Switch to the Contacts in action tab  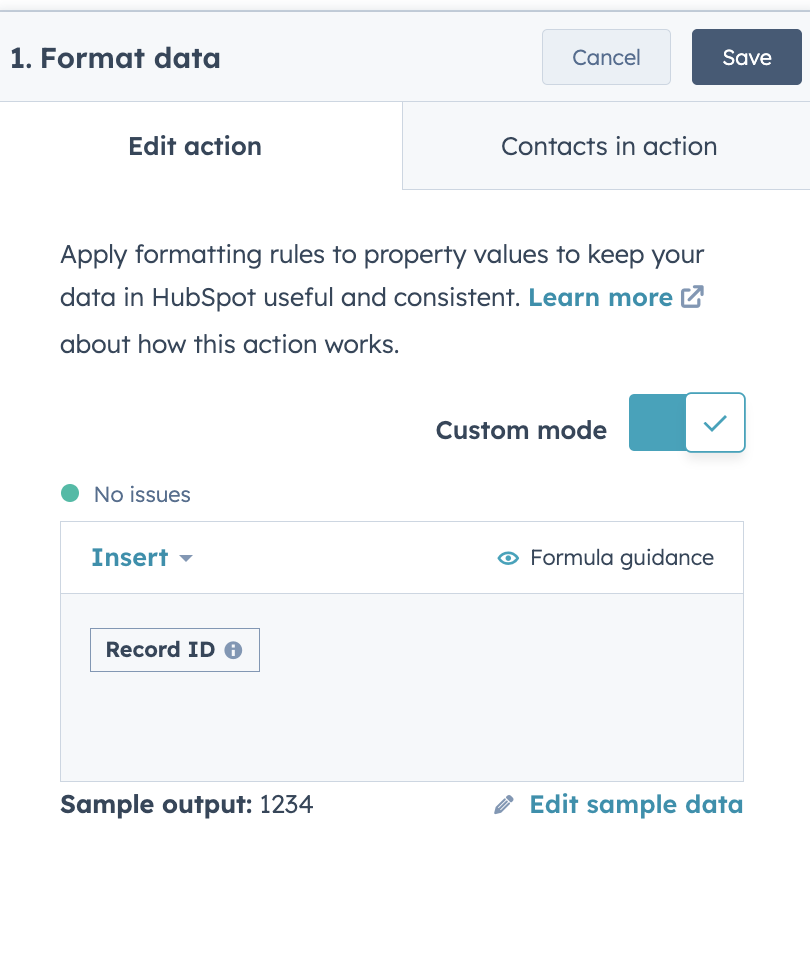[608, 146]
